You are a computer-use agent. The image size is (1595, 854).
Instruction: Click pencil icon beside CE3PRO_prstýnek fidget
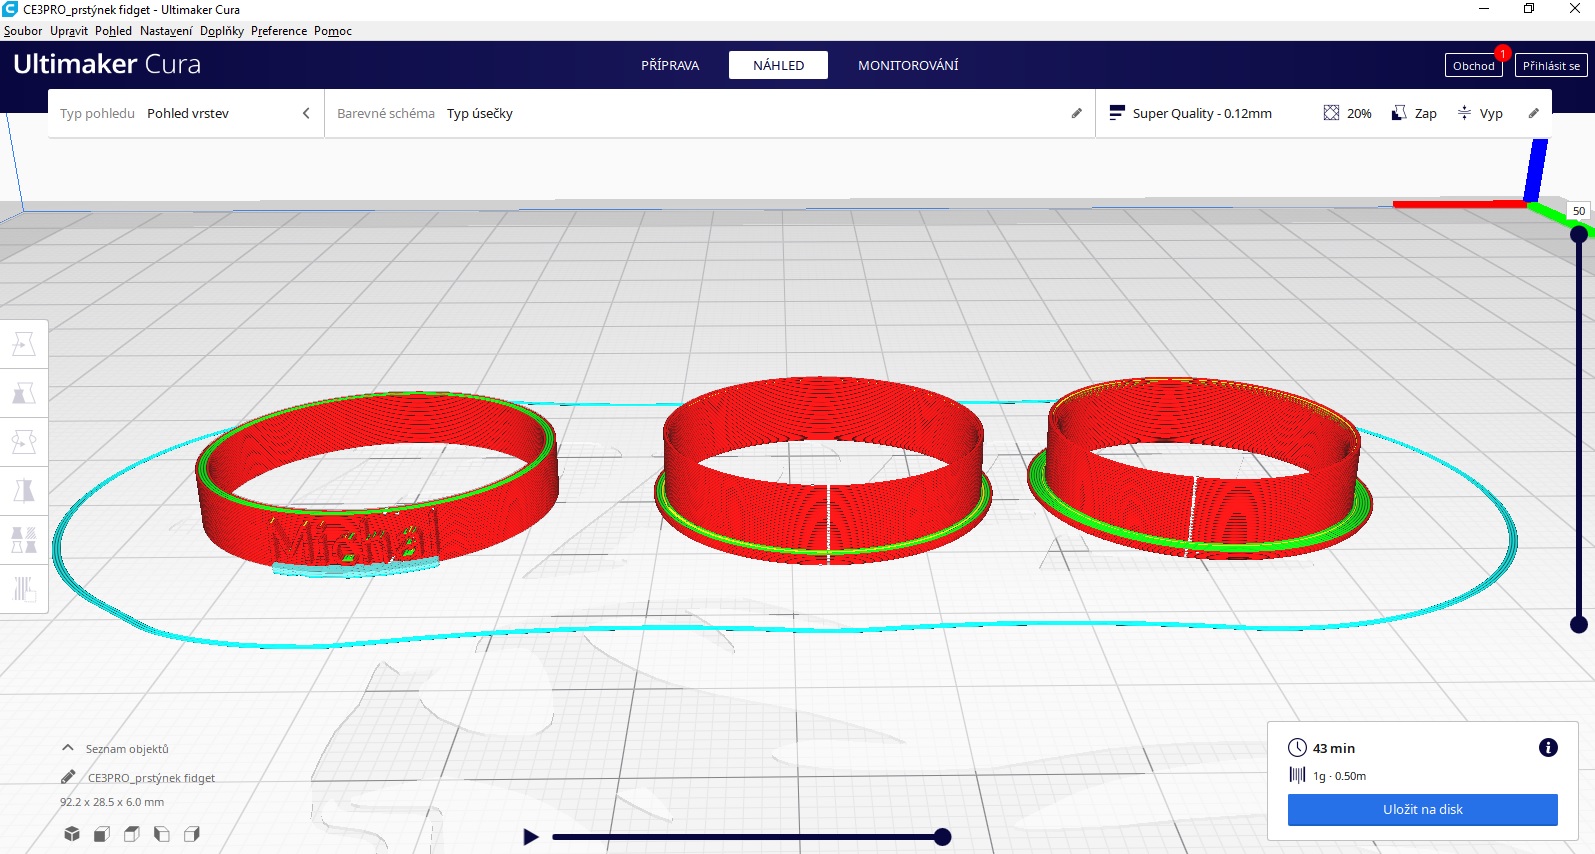click(x=68, y=777)
